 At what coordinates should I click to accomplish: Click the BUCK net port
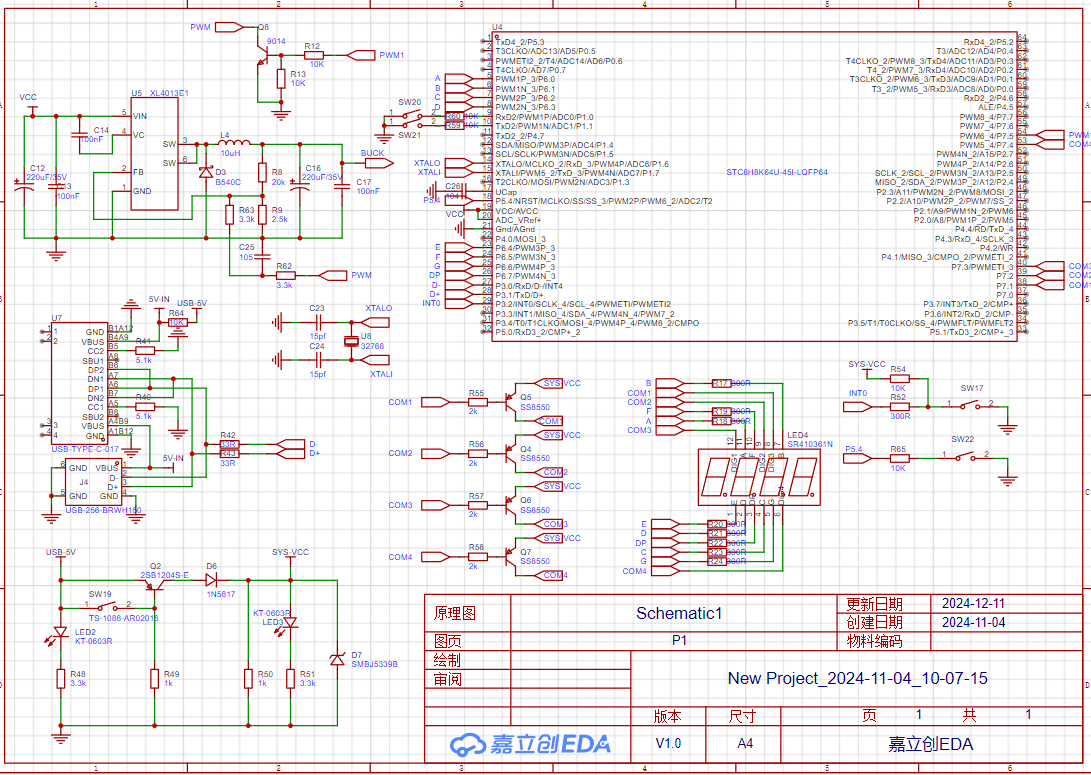[379, 163]
